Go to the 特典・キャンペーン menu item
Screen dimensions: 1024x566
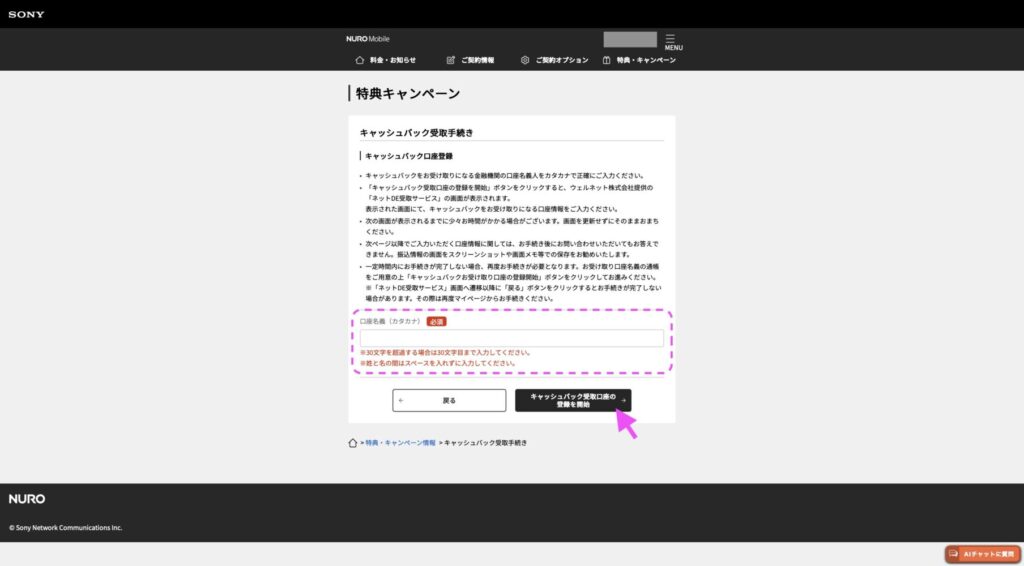(x=645, y=60)
